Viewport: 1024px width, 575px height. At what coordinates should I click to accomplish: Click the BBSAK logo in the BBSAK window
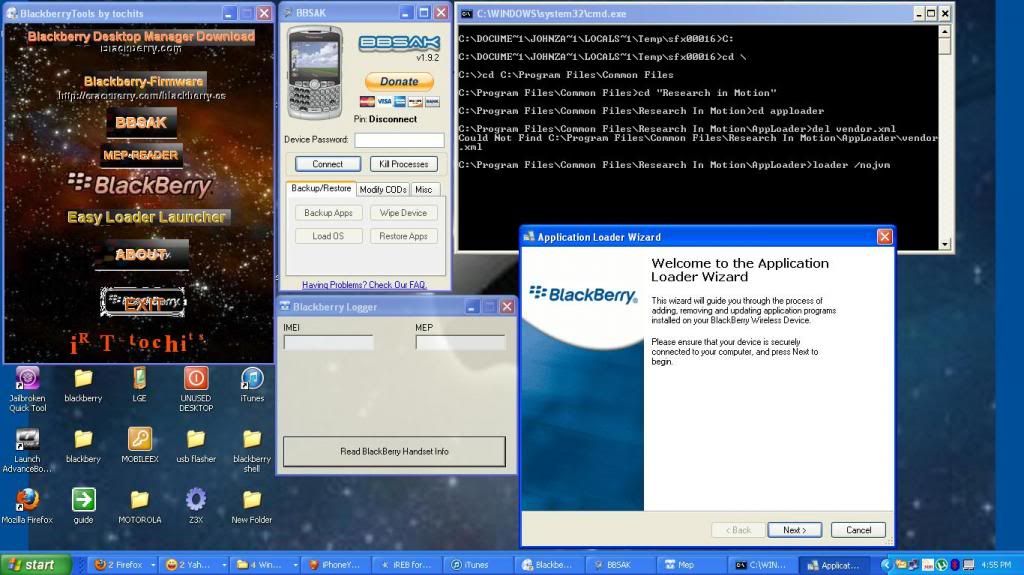399,43
